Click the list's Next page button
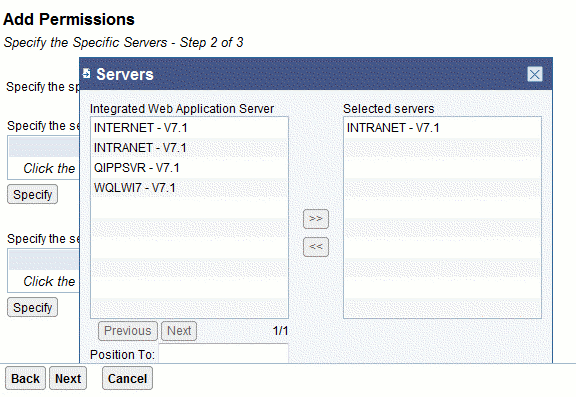576x397 pixels. coord(179,331)
